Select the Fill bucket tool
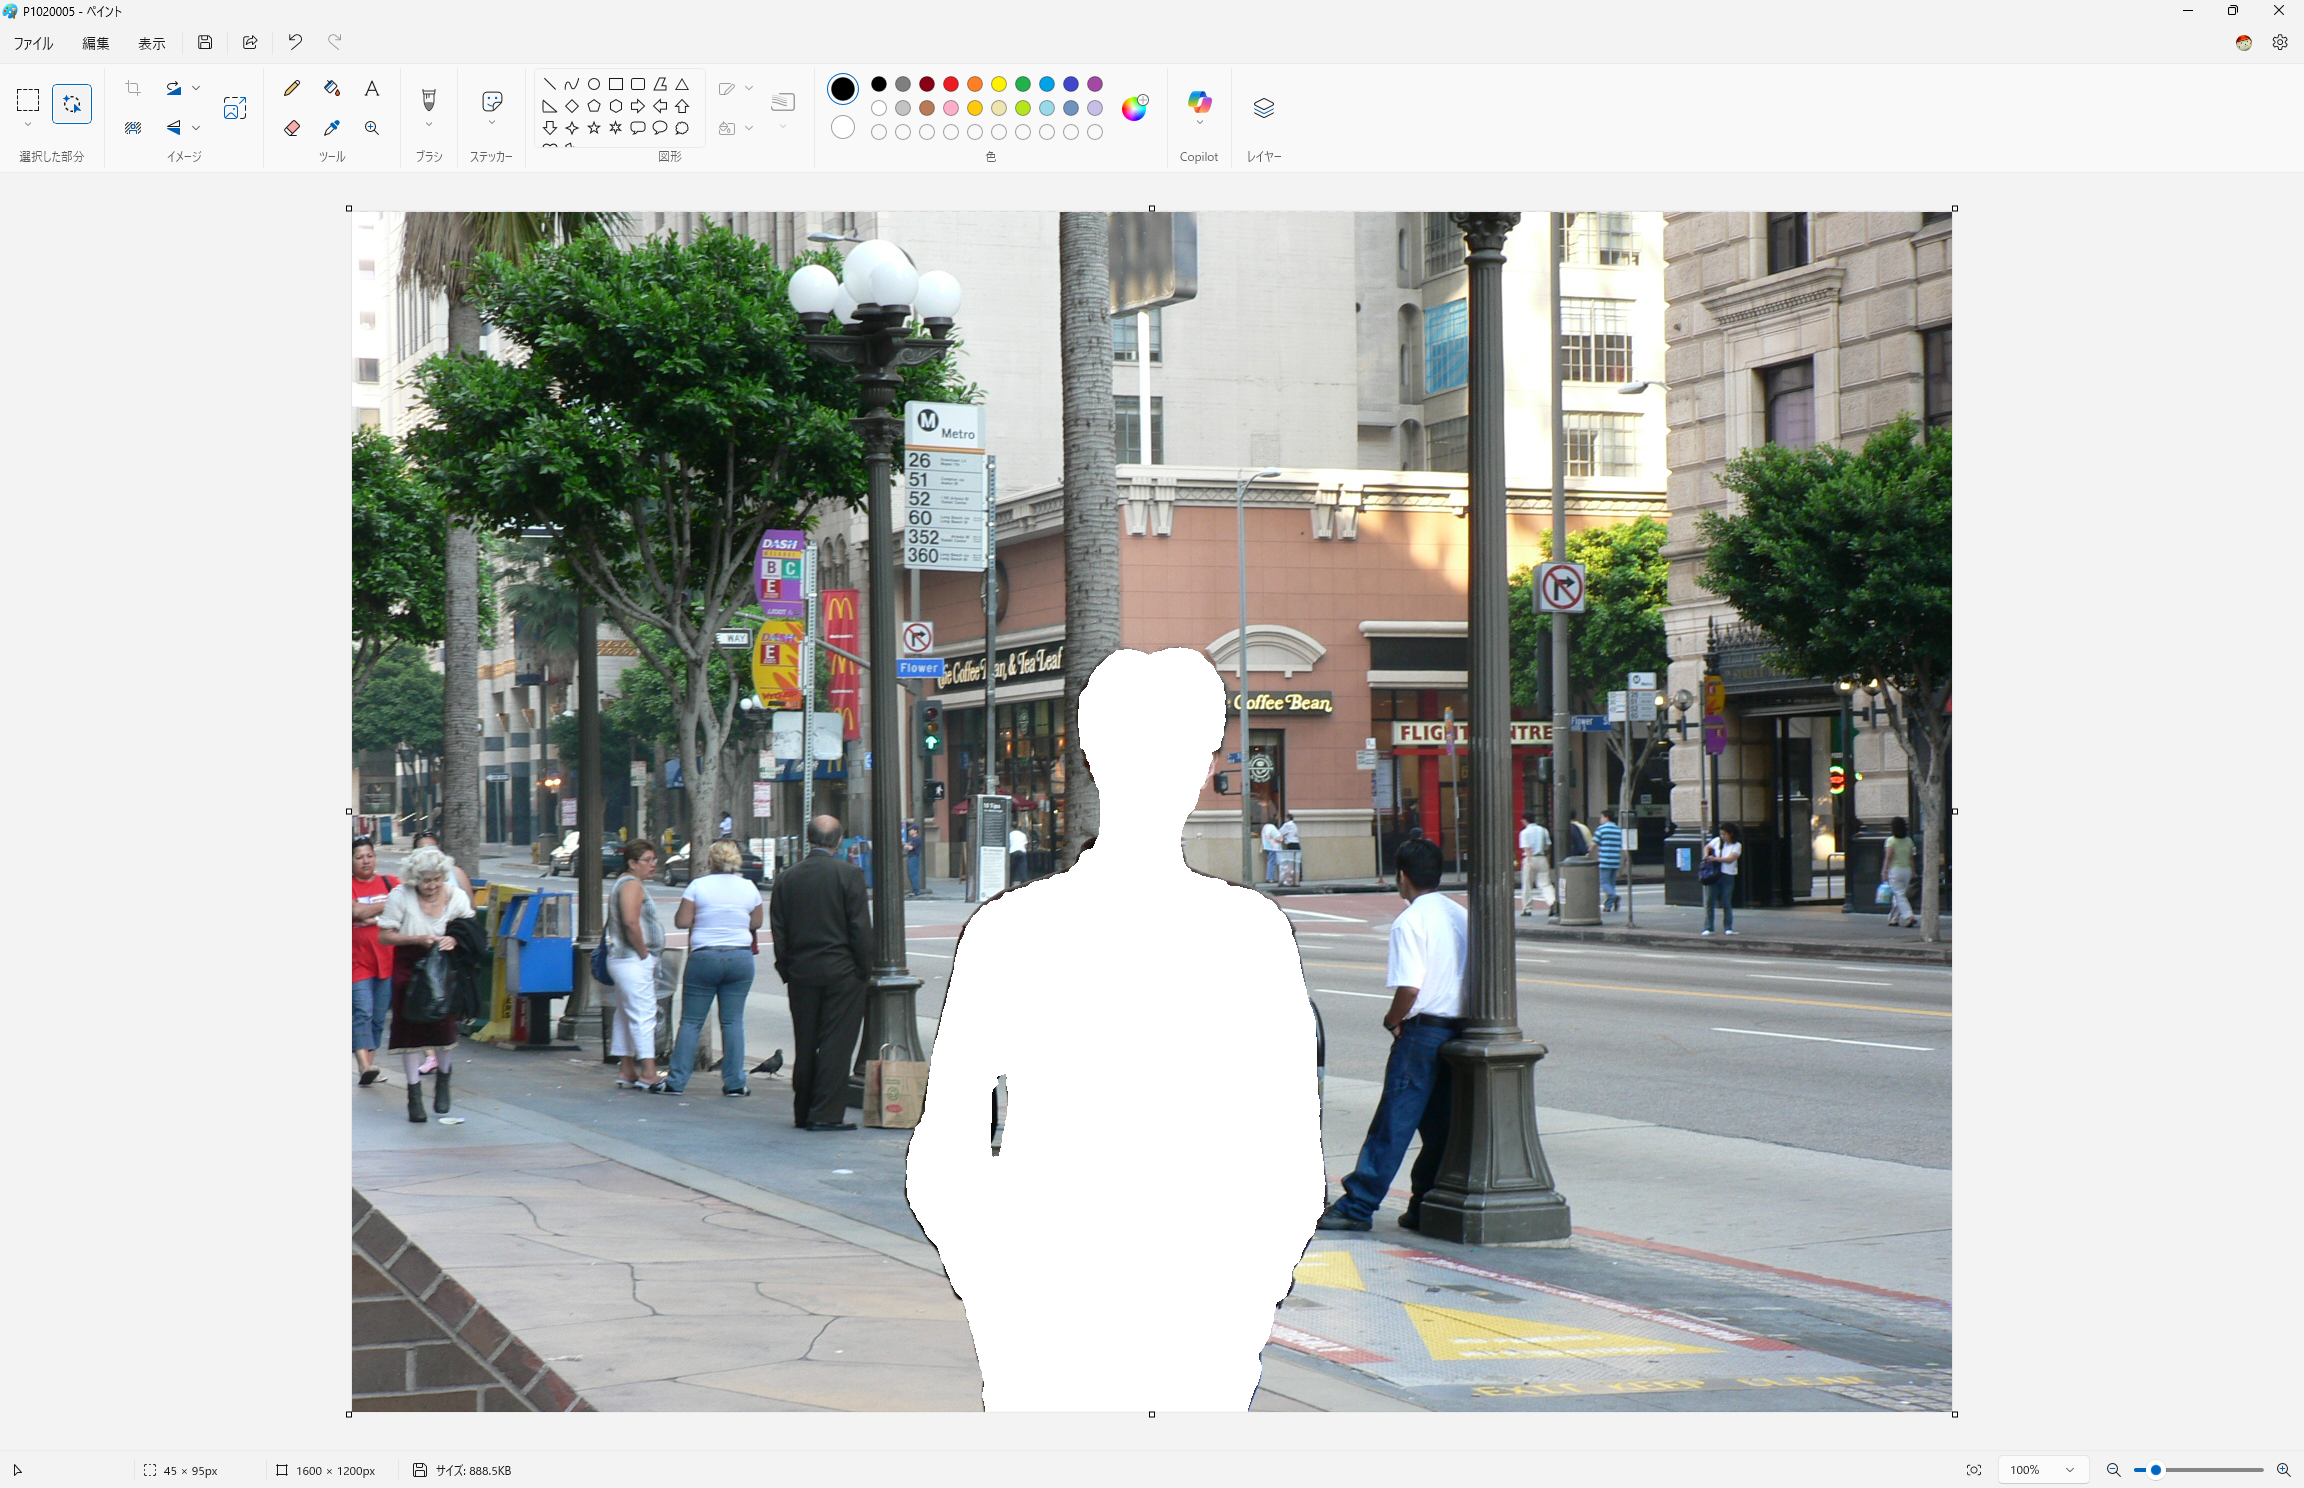 pyautogui.click(x=332, y=88)
